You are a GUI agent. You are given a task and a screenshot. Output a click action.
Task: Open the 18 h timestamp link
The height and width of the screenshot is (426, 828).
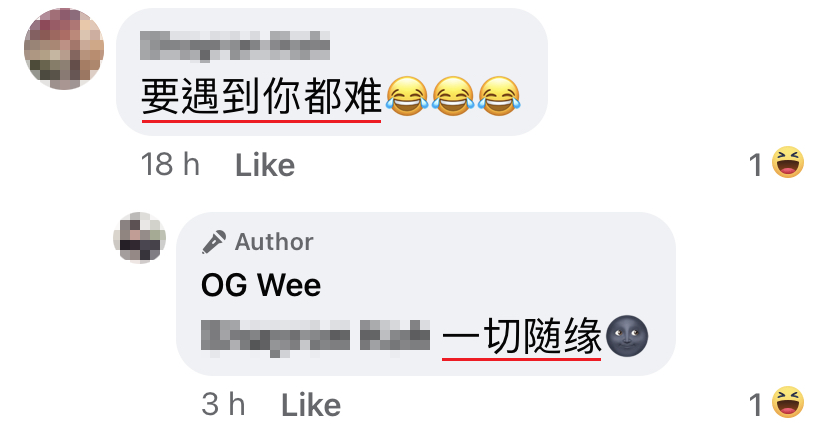point(170,164)
